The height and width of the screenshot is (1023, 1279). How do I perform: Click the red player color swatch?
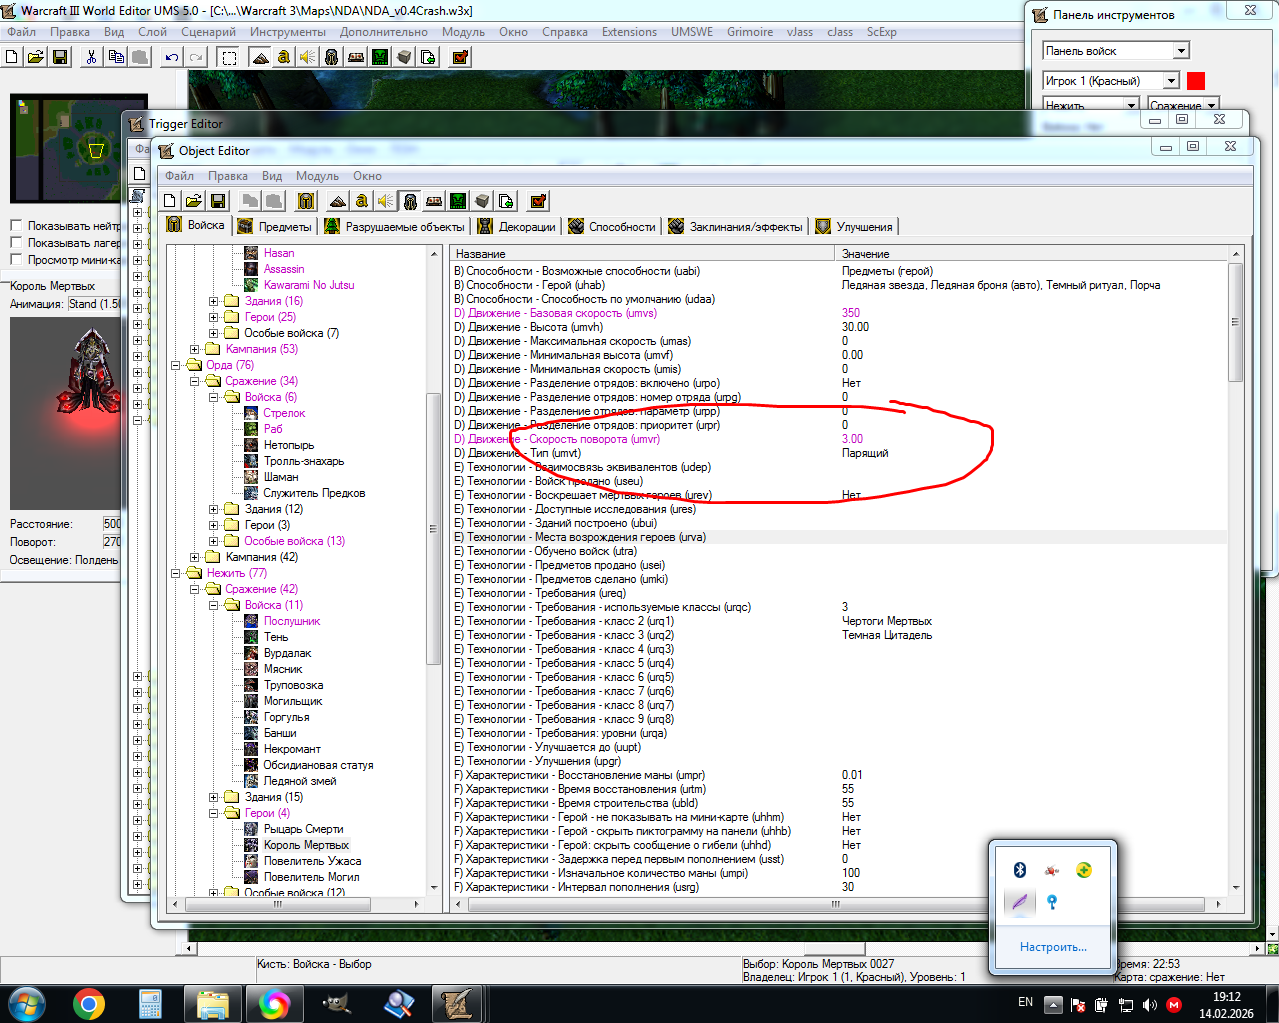pos(1196,81)
